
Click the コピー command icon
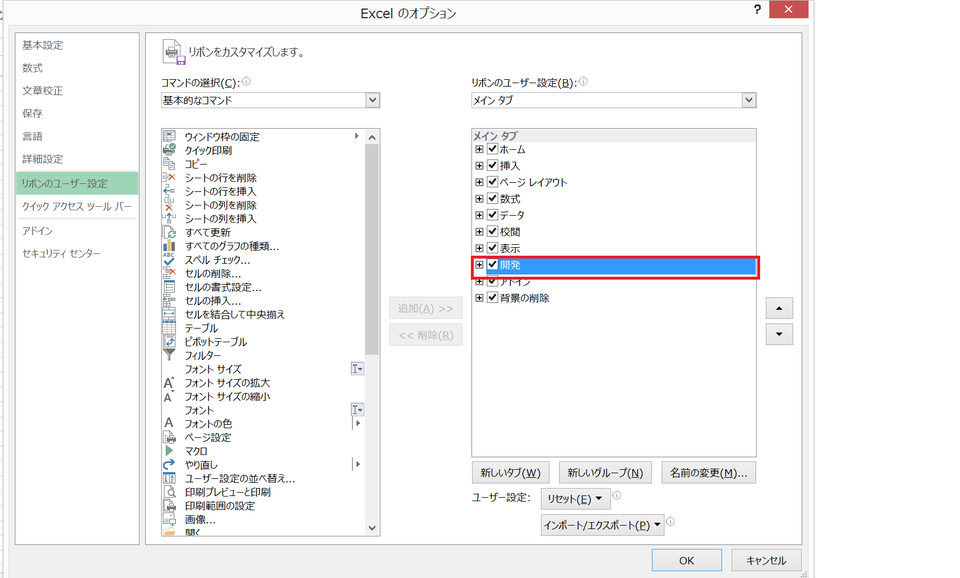[x=169, y=164]
